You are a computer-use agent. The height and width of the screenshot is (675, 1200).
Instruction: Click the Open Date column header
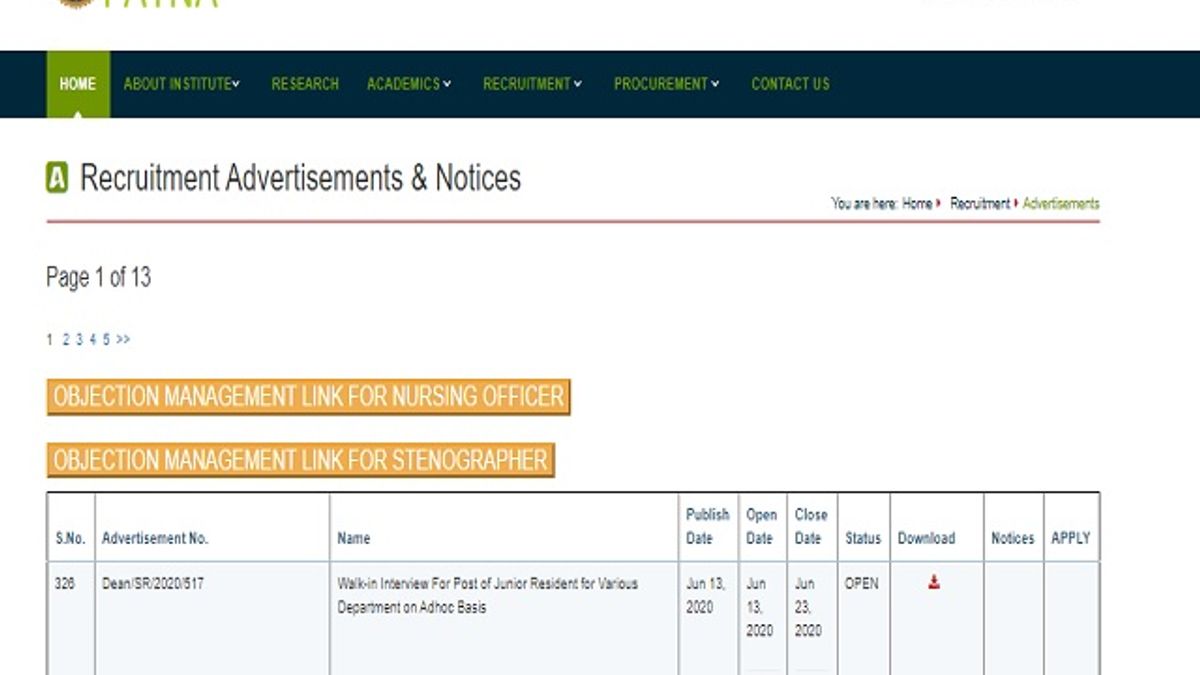761,526
